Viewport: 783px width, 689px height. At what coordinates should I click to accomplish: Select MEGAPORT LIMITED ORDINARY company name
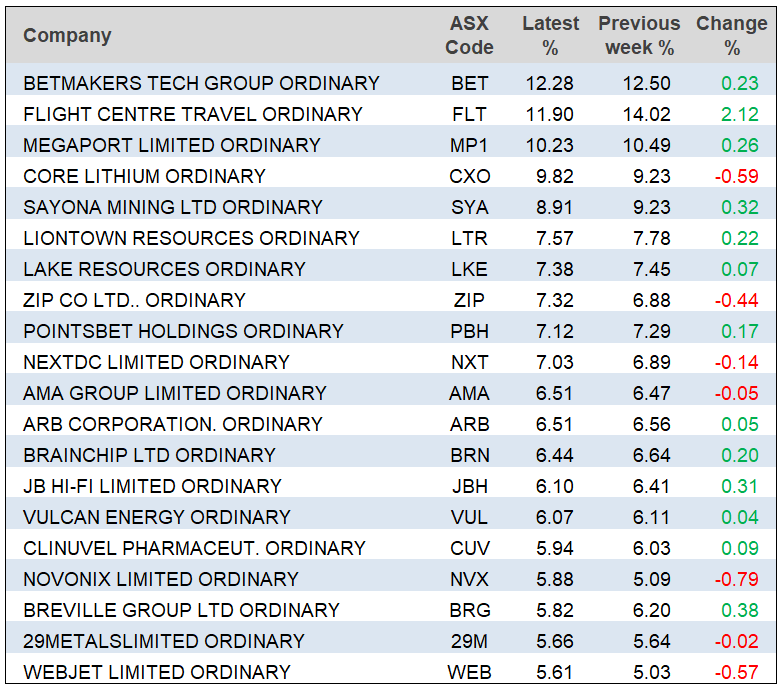click(x=171, y=145)
